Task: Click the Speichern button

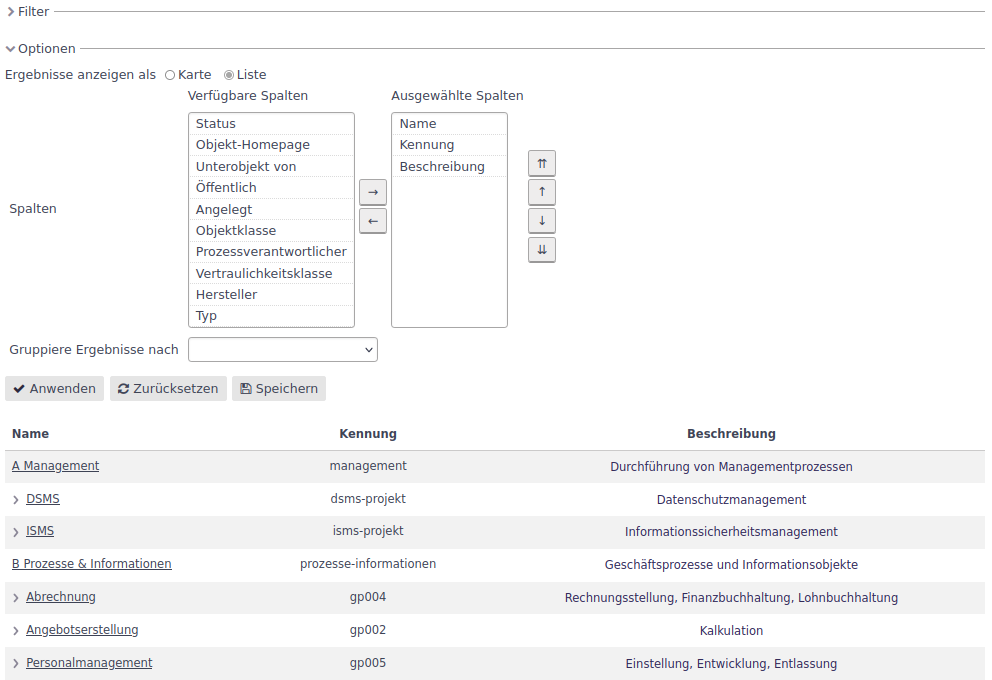Action: (x=278, y=388)
